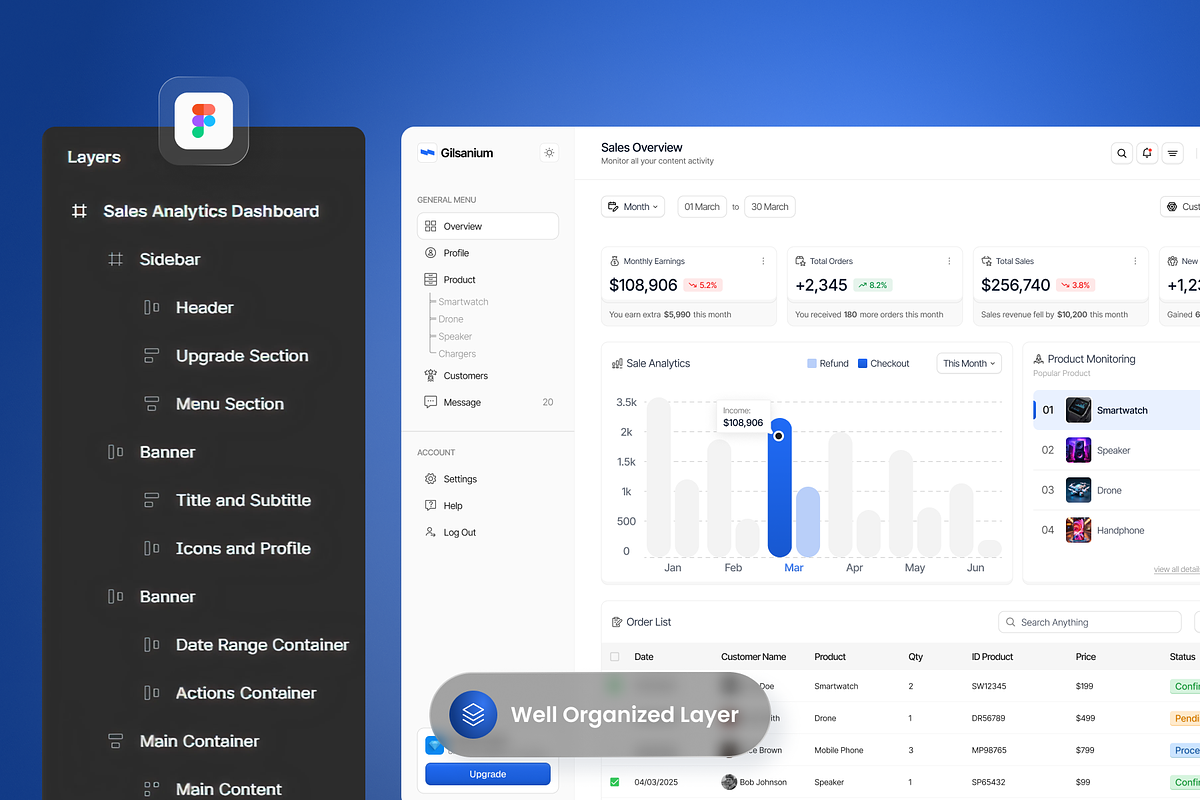
Task: Click the 01 March start date button
Action: click(702, 207)
